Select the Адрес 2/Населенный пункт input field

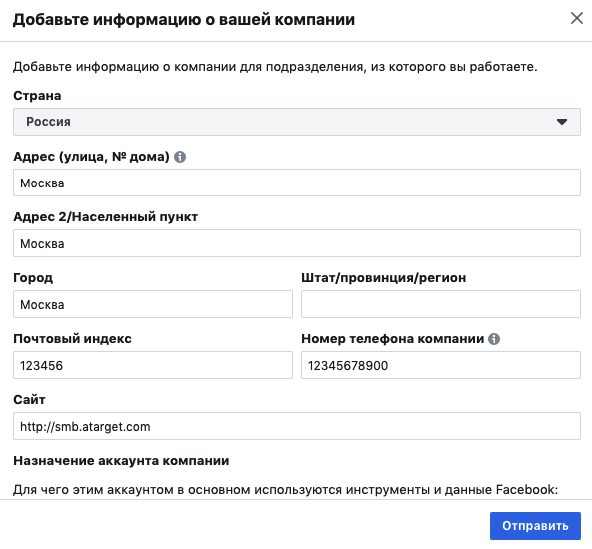click(297, 243)
